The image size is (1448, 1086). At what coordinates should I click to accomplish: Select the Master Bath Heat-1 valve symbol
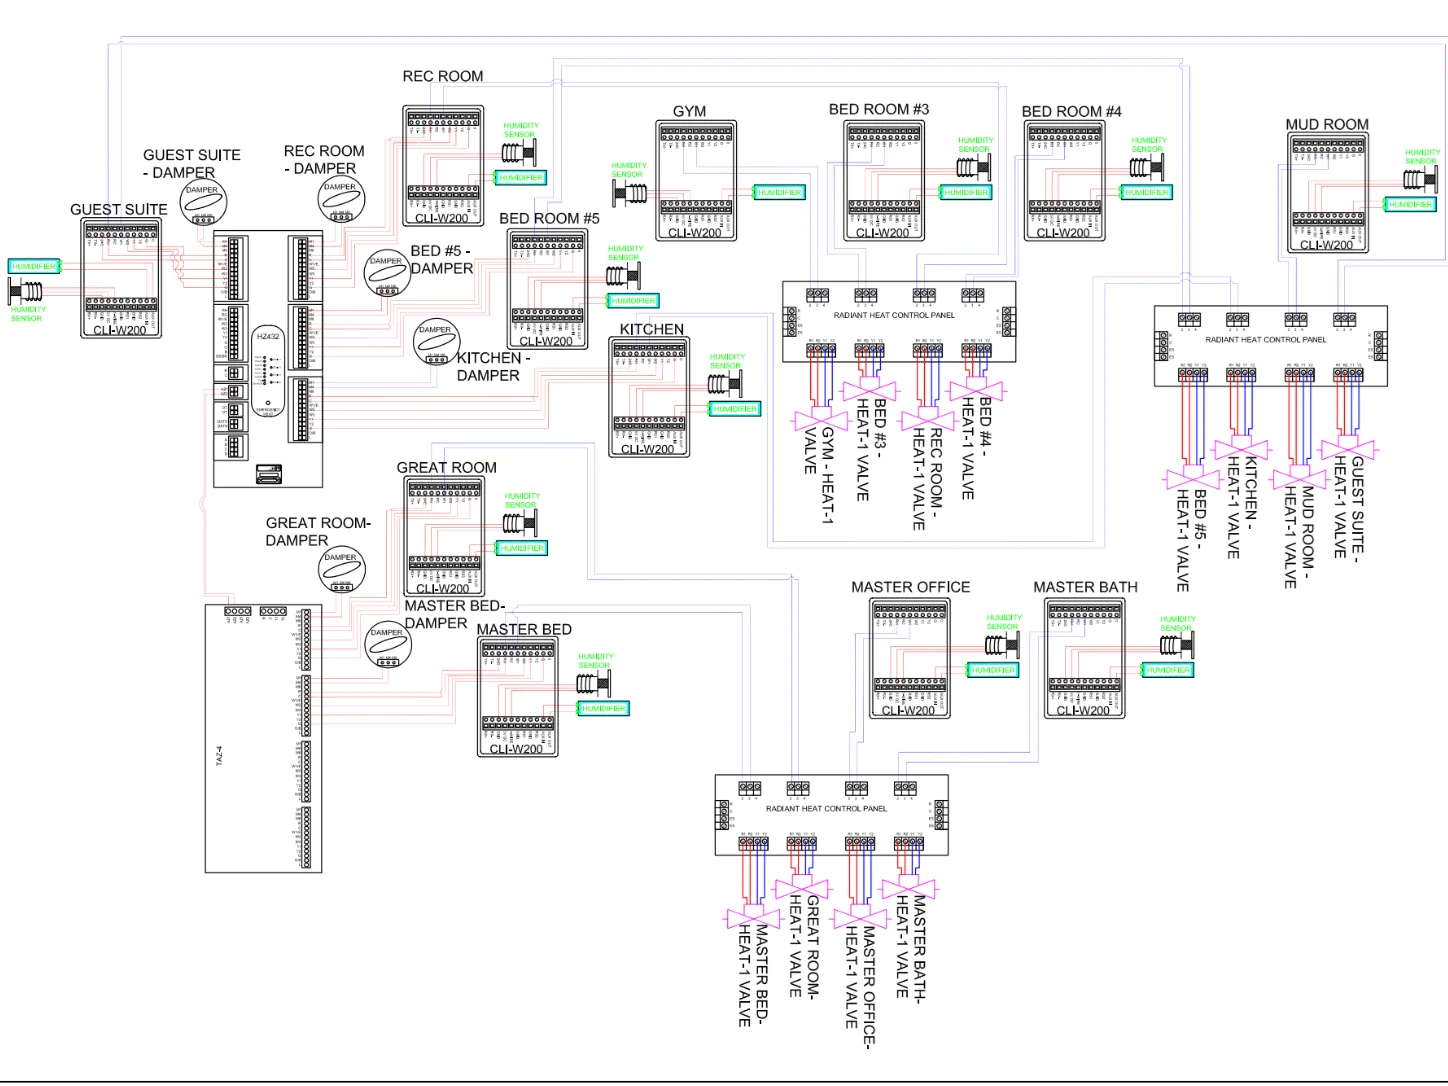908,887
